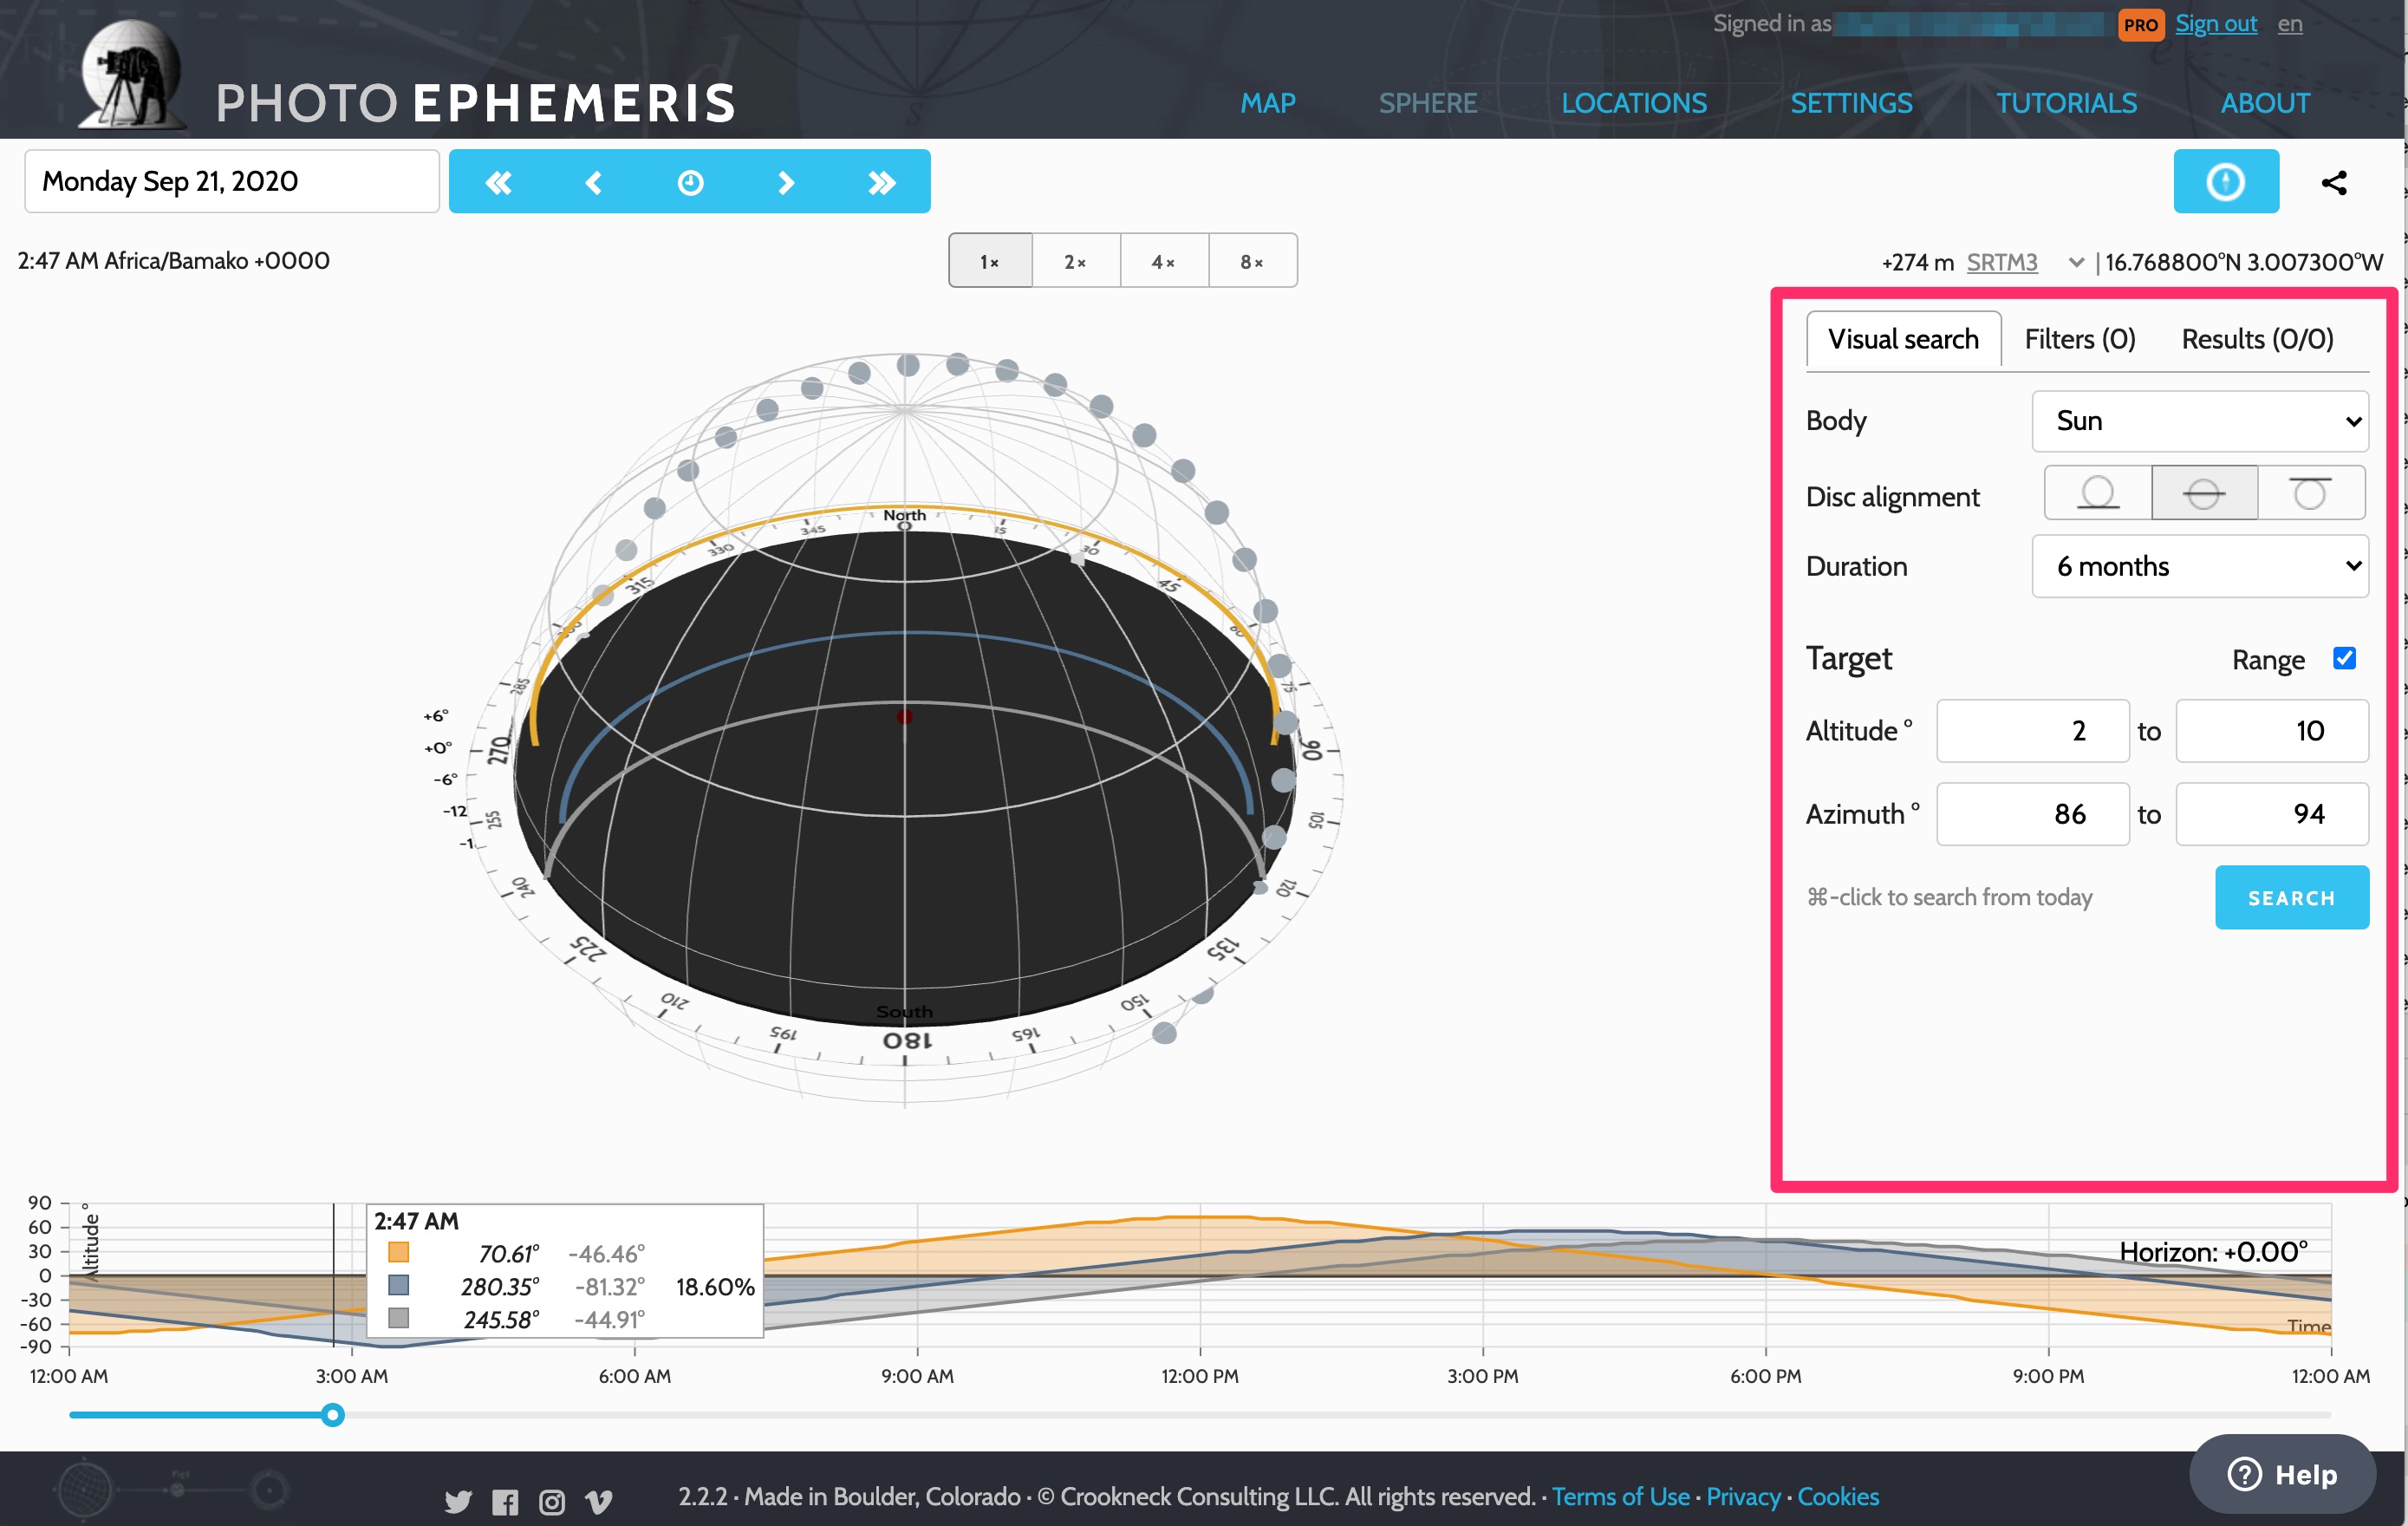
Task: Switch to the Visual search tab
Action: click(x=1903, y=339)
